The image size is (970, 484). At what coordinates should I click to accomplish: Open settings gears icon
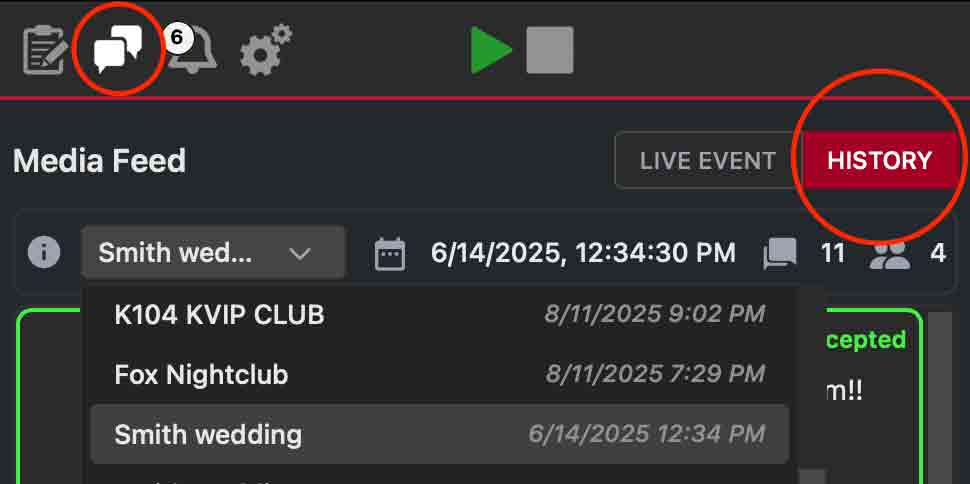pyautogui.click(x=265, y=50)
